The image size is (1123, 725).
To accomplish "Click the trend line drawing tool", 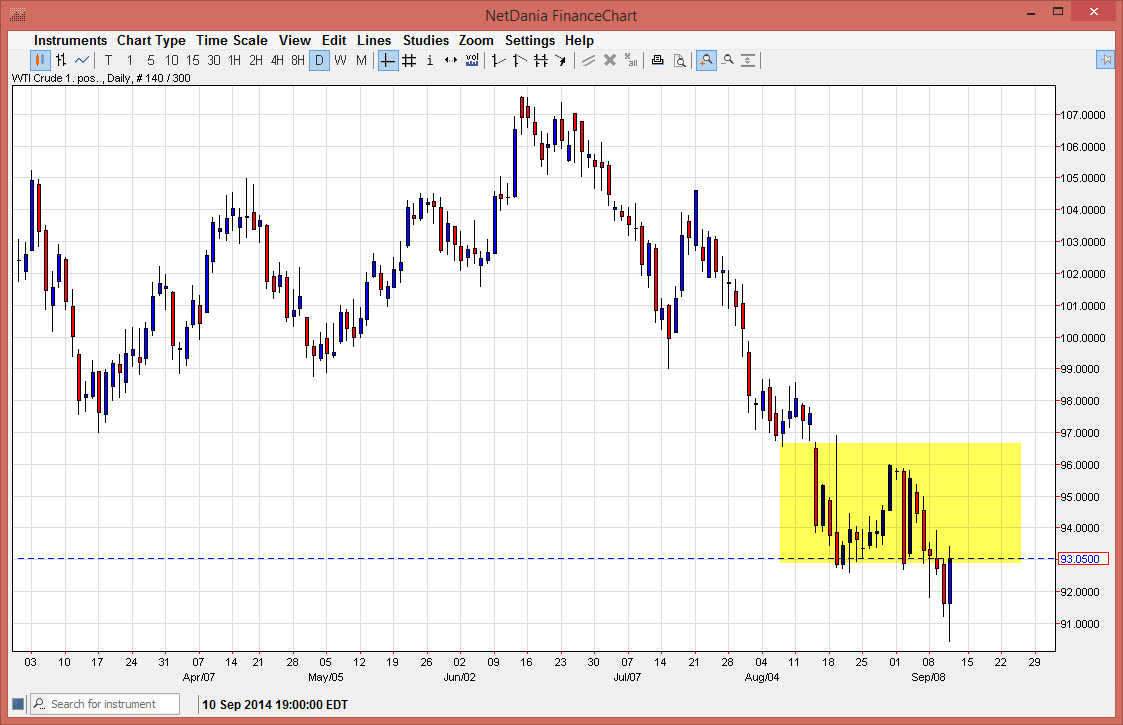I will point(497,60).
